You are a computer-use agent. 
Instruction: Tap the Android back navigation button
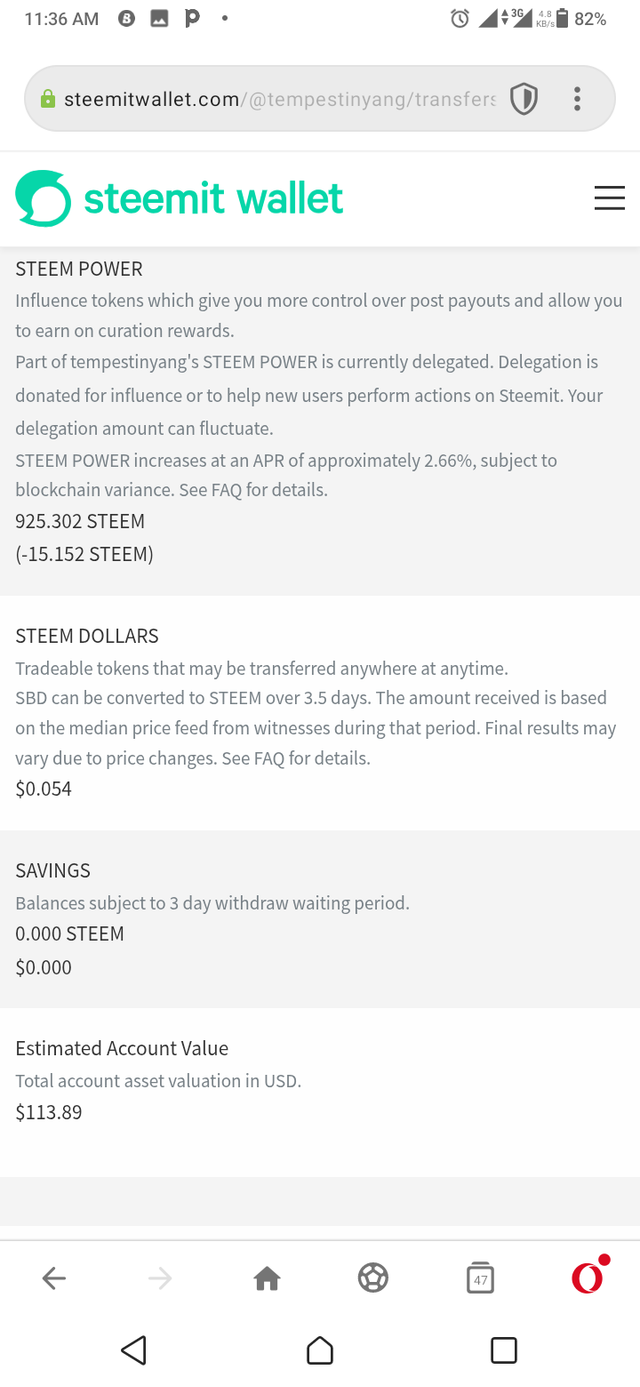coord(134,1350)
